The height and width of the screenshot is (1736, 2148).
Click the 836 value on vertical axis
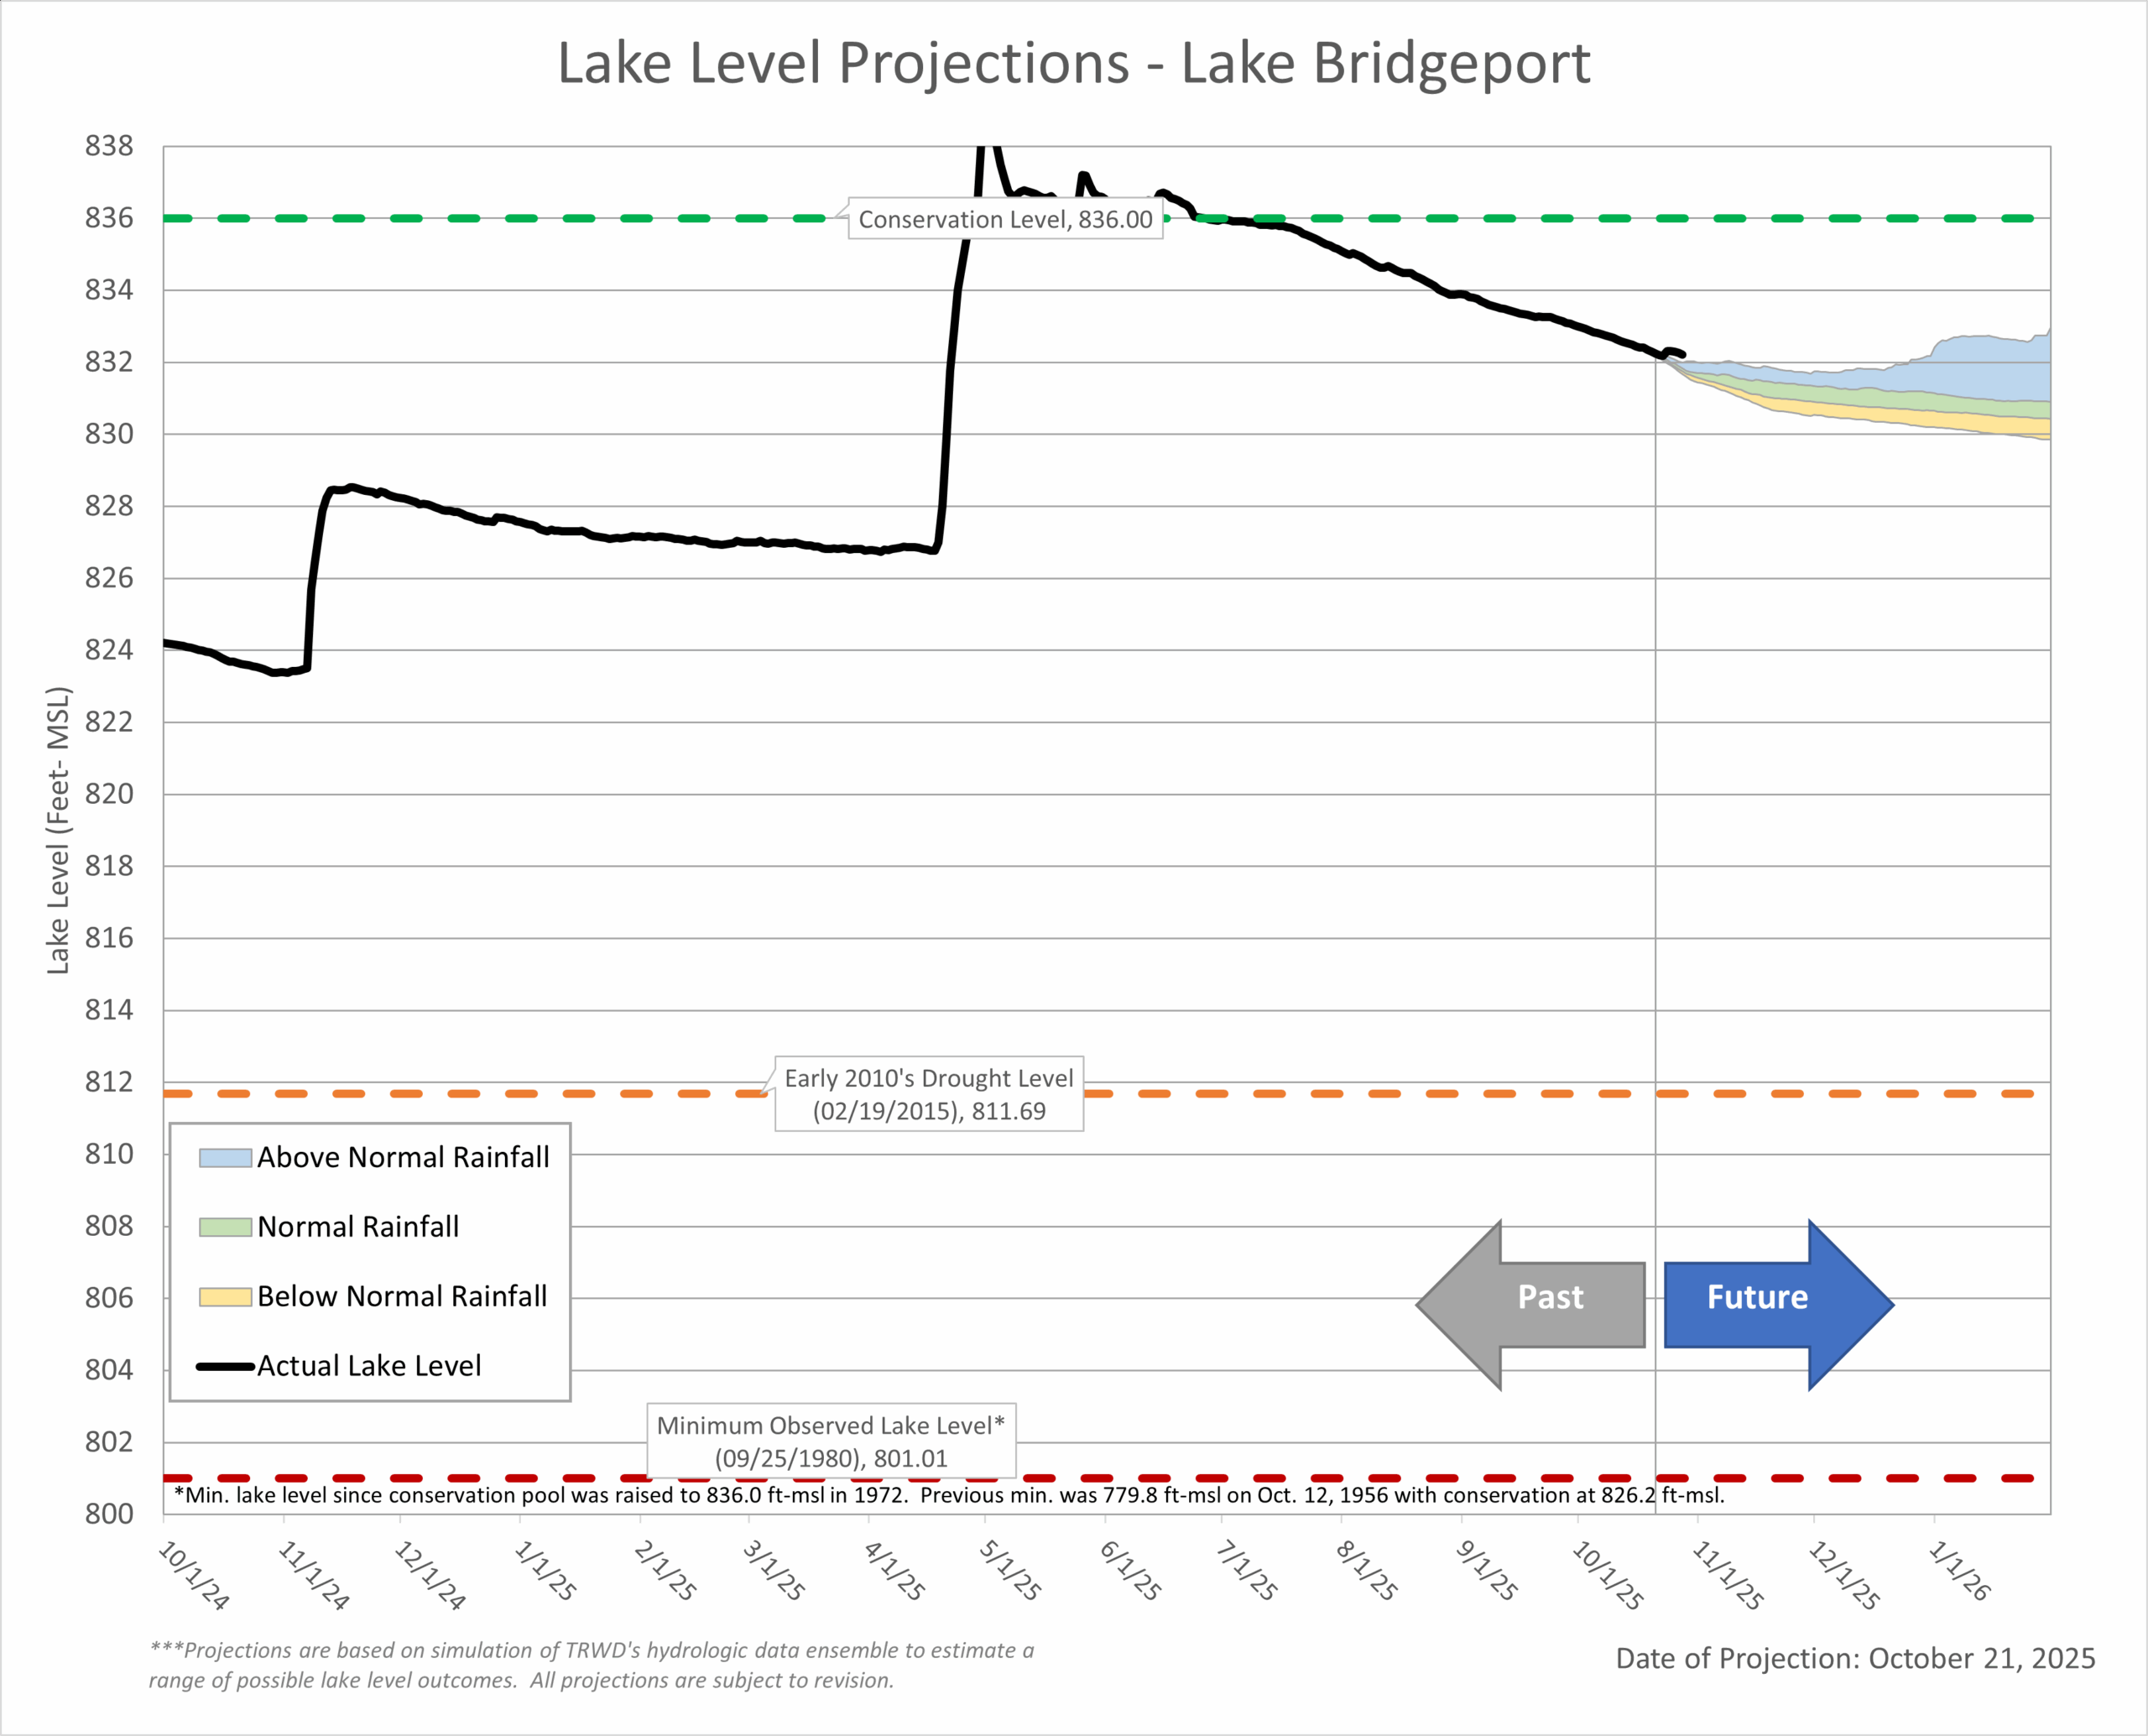pos(109,218)
